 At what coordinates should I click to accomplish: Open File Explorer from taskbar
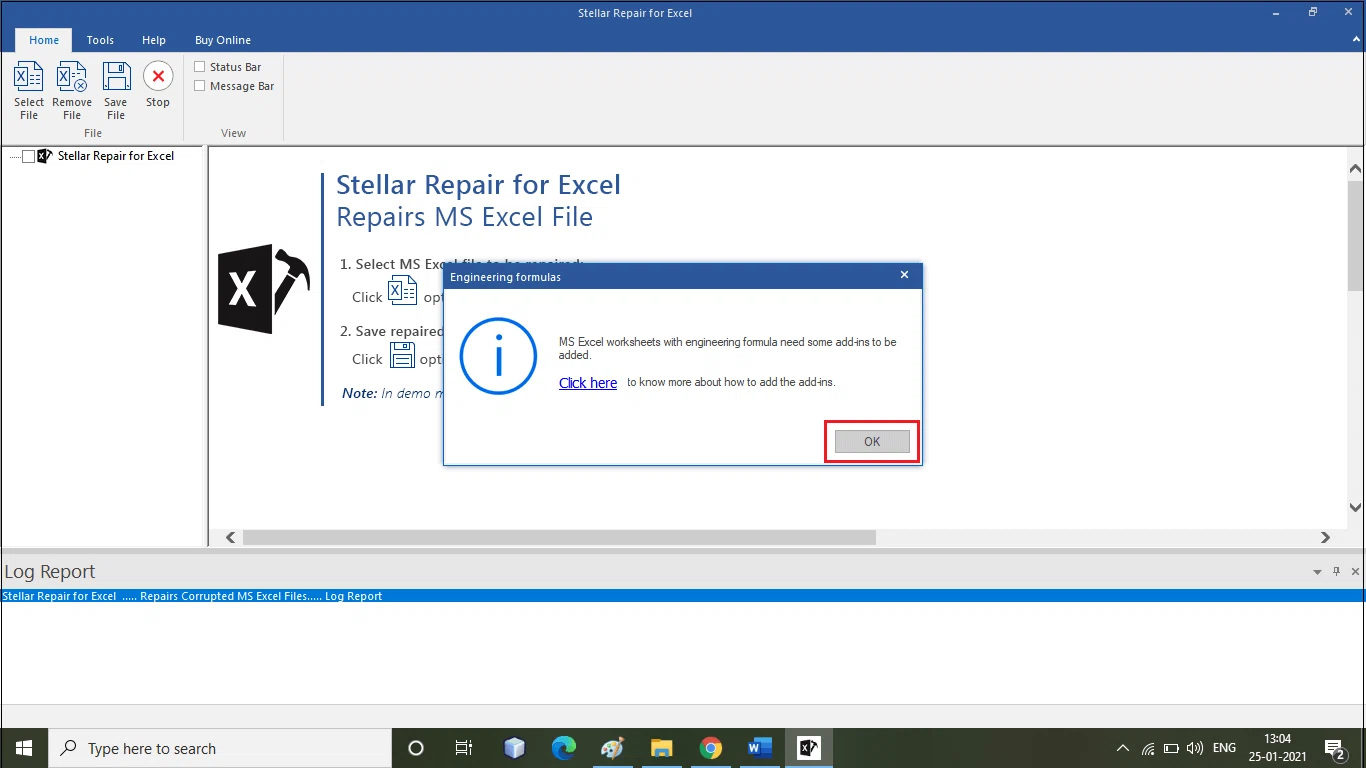point(661,748)
